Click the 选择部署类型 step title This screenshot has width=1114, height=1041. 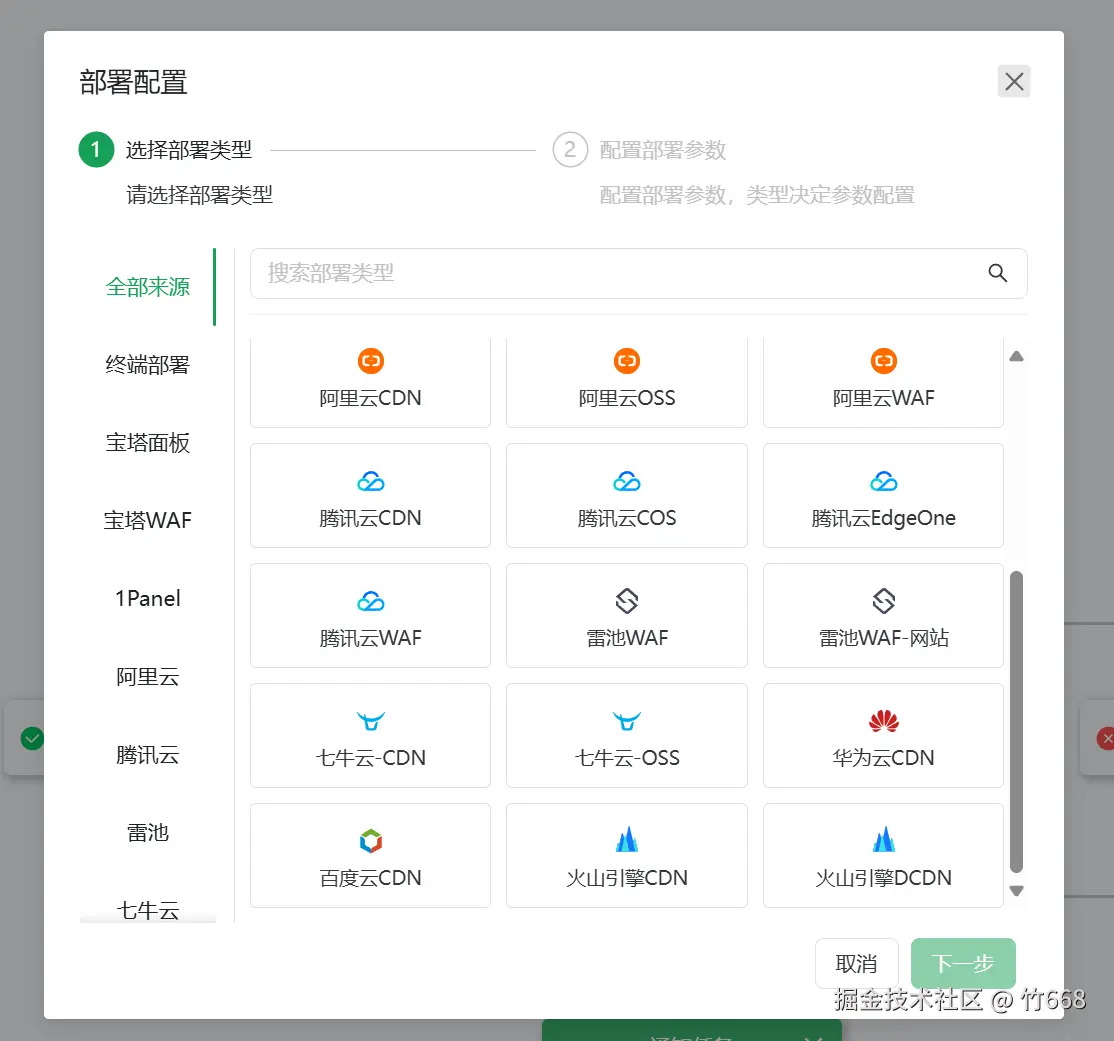pyautogui.click(x=189, y=150)
